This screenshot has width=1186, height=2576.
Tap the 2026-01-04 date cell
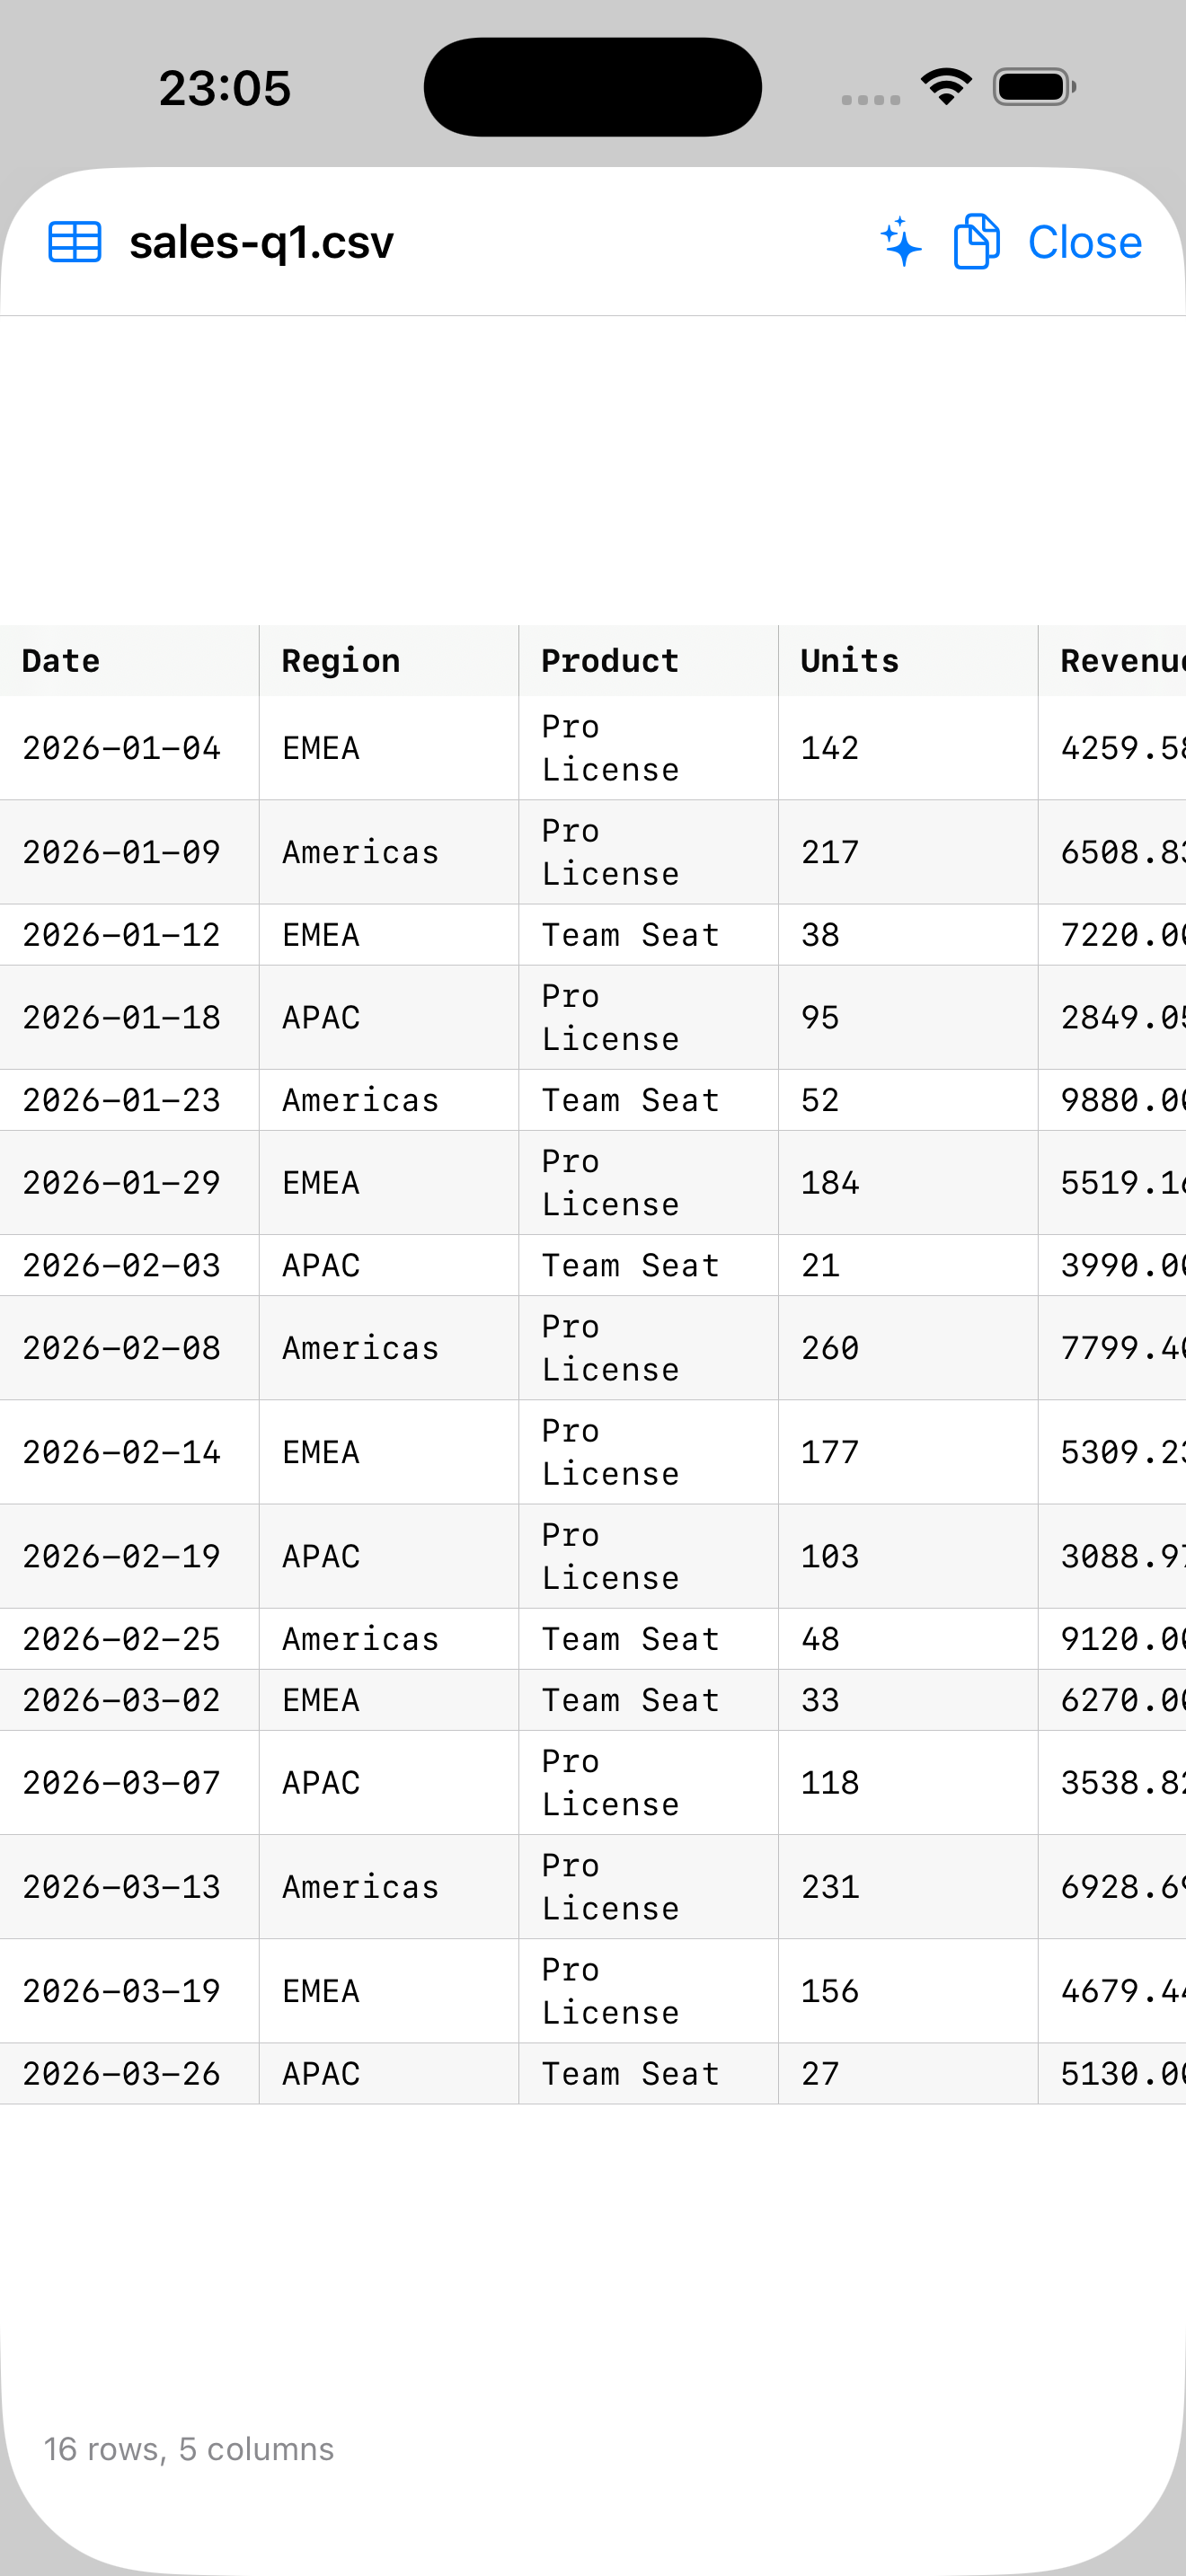pos(130,748)
